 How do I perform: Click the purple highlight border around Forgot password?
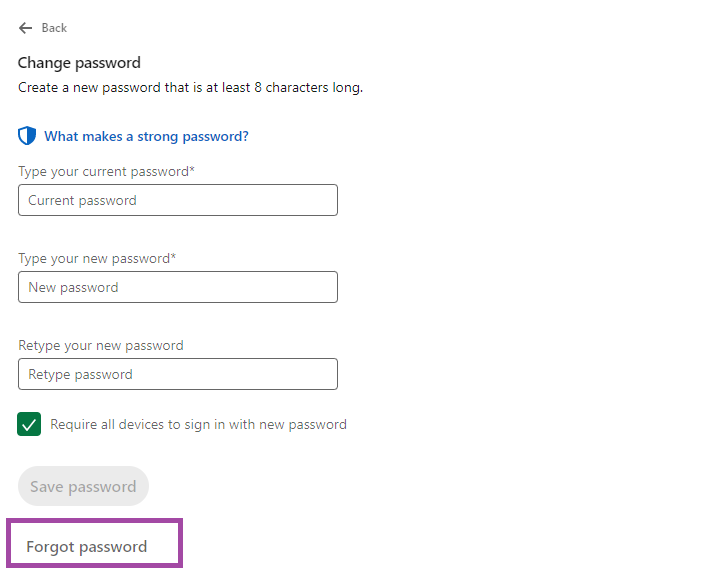click(x=94, y=520)
